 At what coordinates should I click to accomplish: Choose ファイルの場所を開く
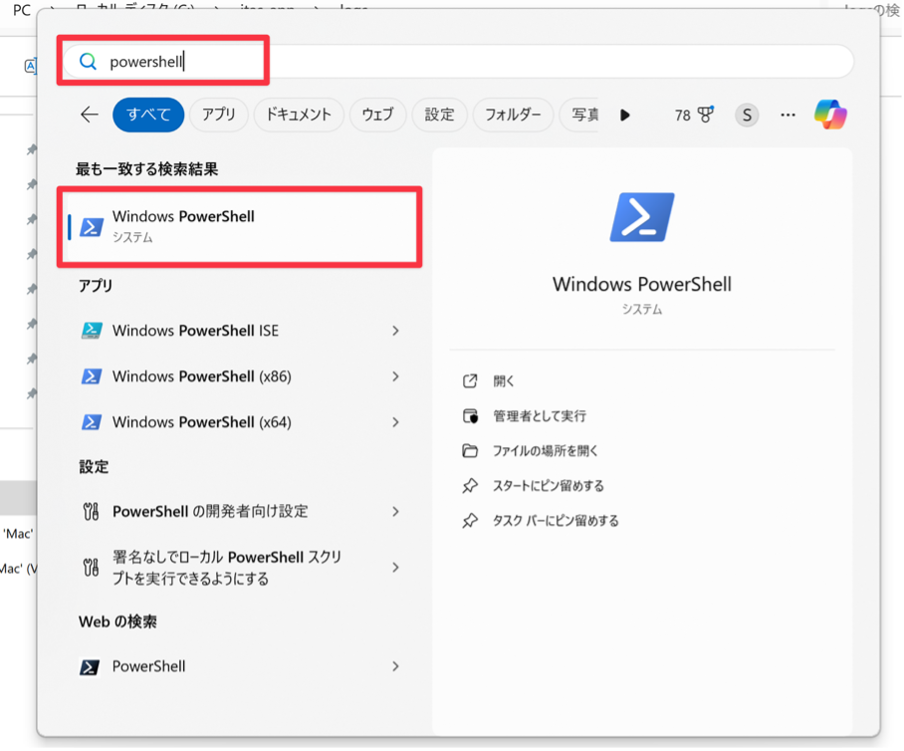point(545,451)
